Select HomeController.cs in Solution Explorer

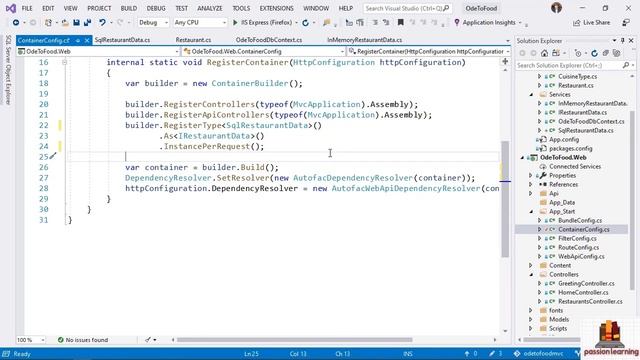tap(583, 292)
